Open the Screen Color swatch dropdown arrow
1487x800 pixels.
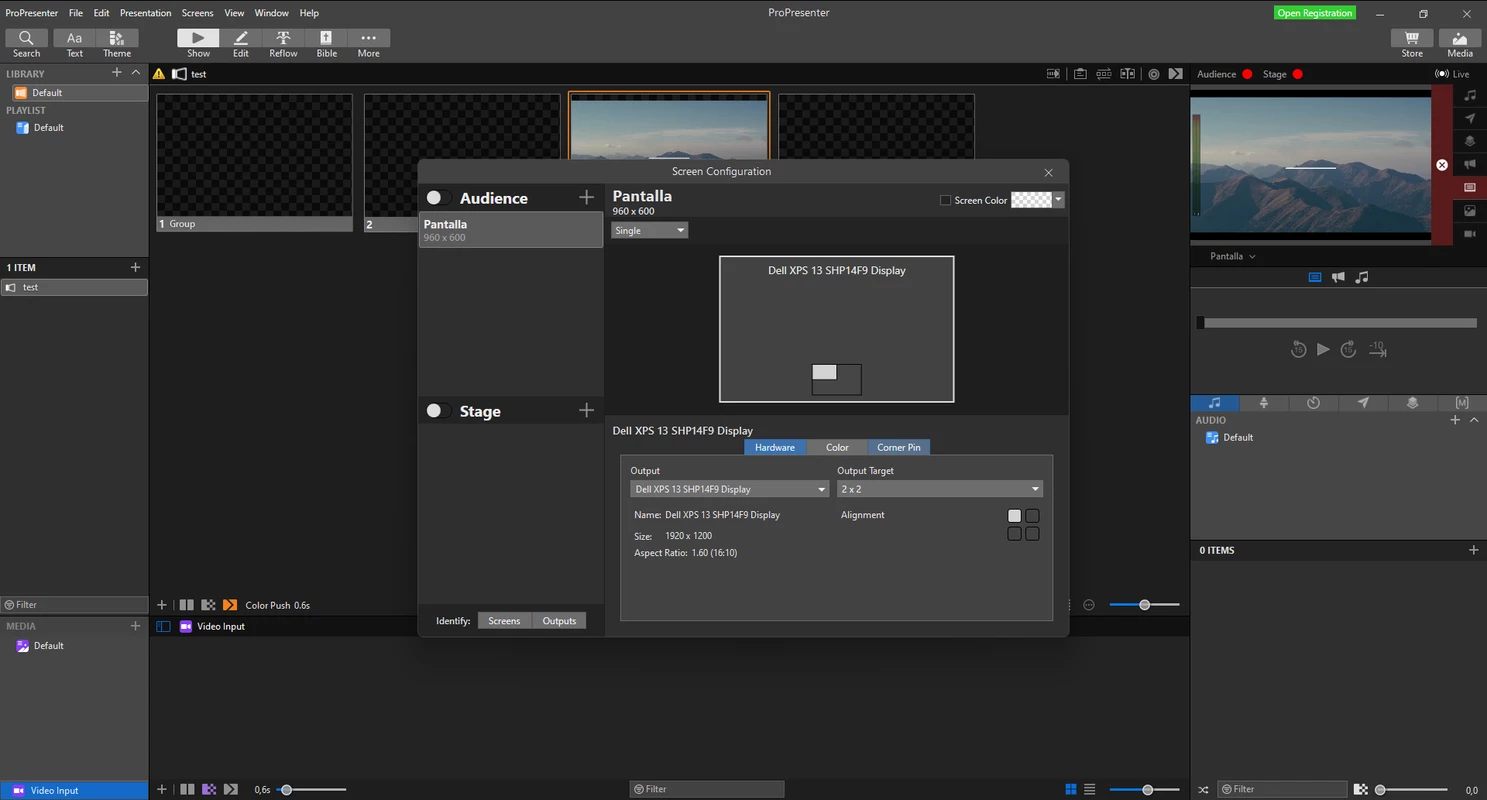point(1059,200)
